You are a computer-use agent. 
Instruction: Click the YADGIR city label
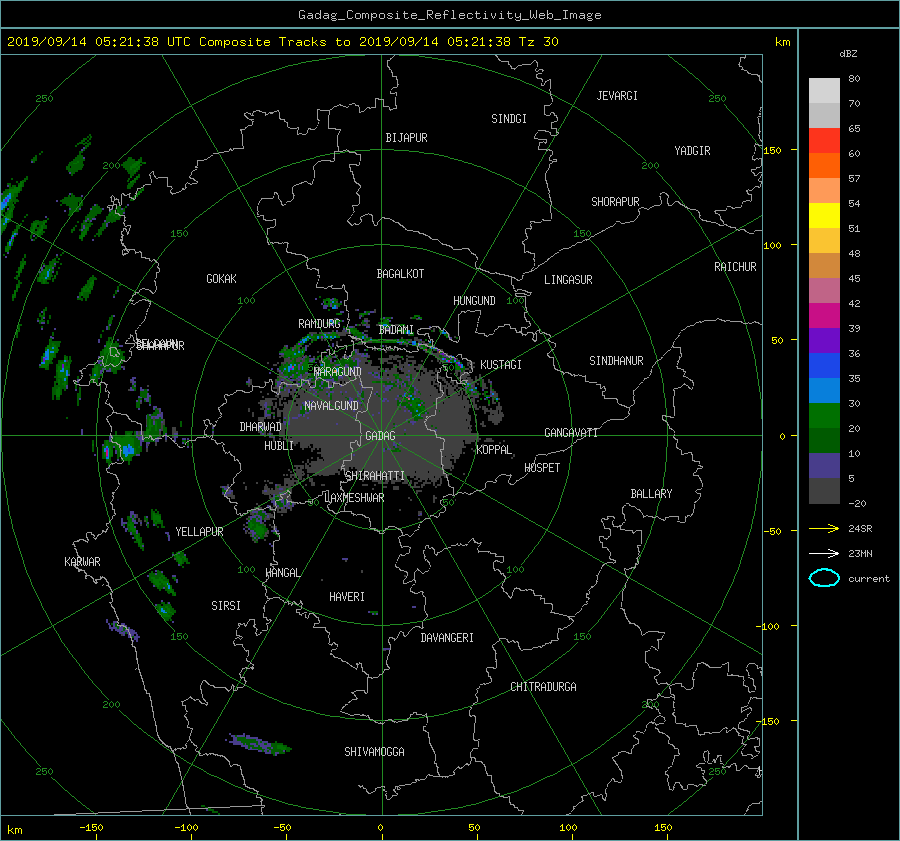click(x=692, y=151)
